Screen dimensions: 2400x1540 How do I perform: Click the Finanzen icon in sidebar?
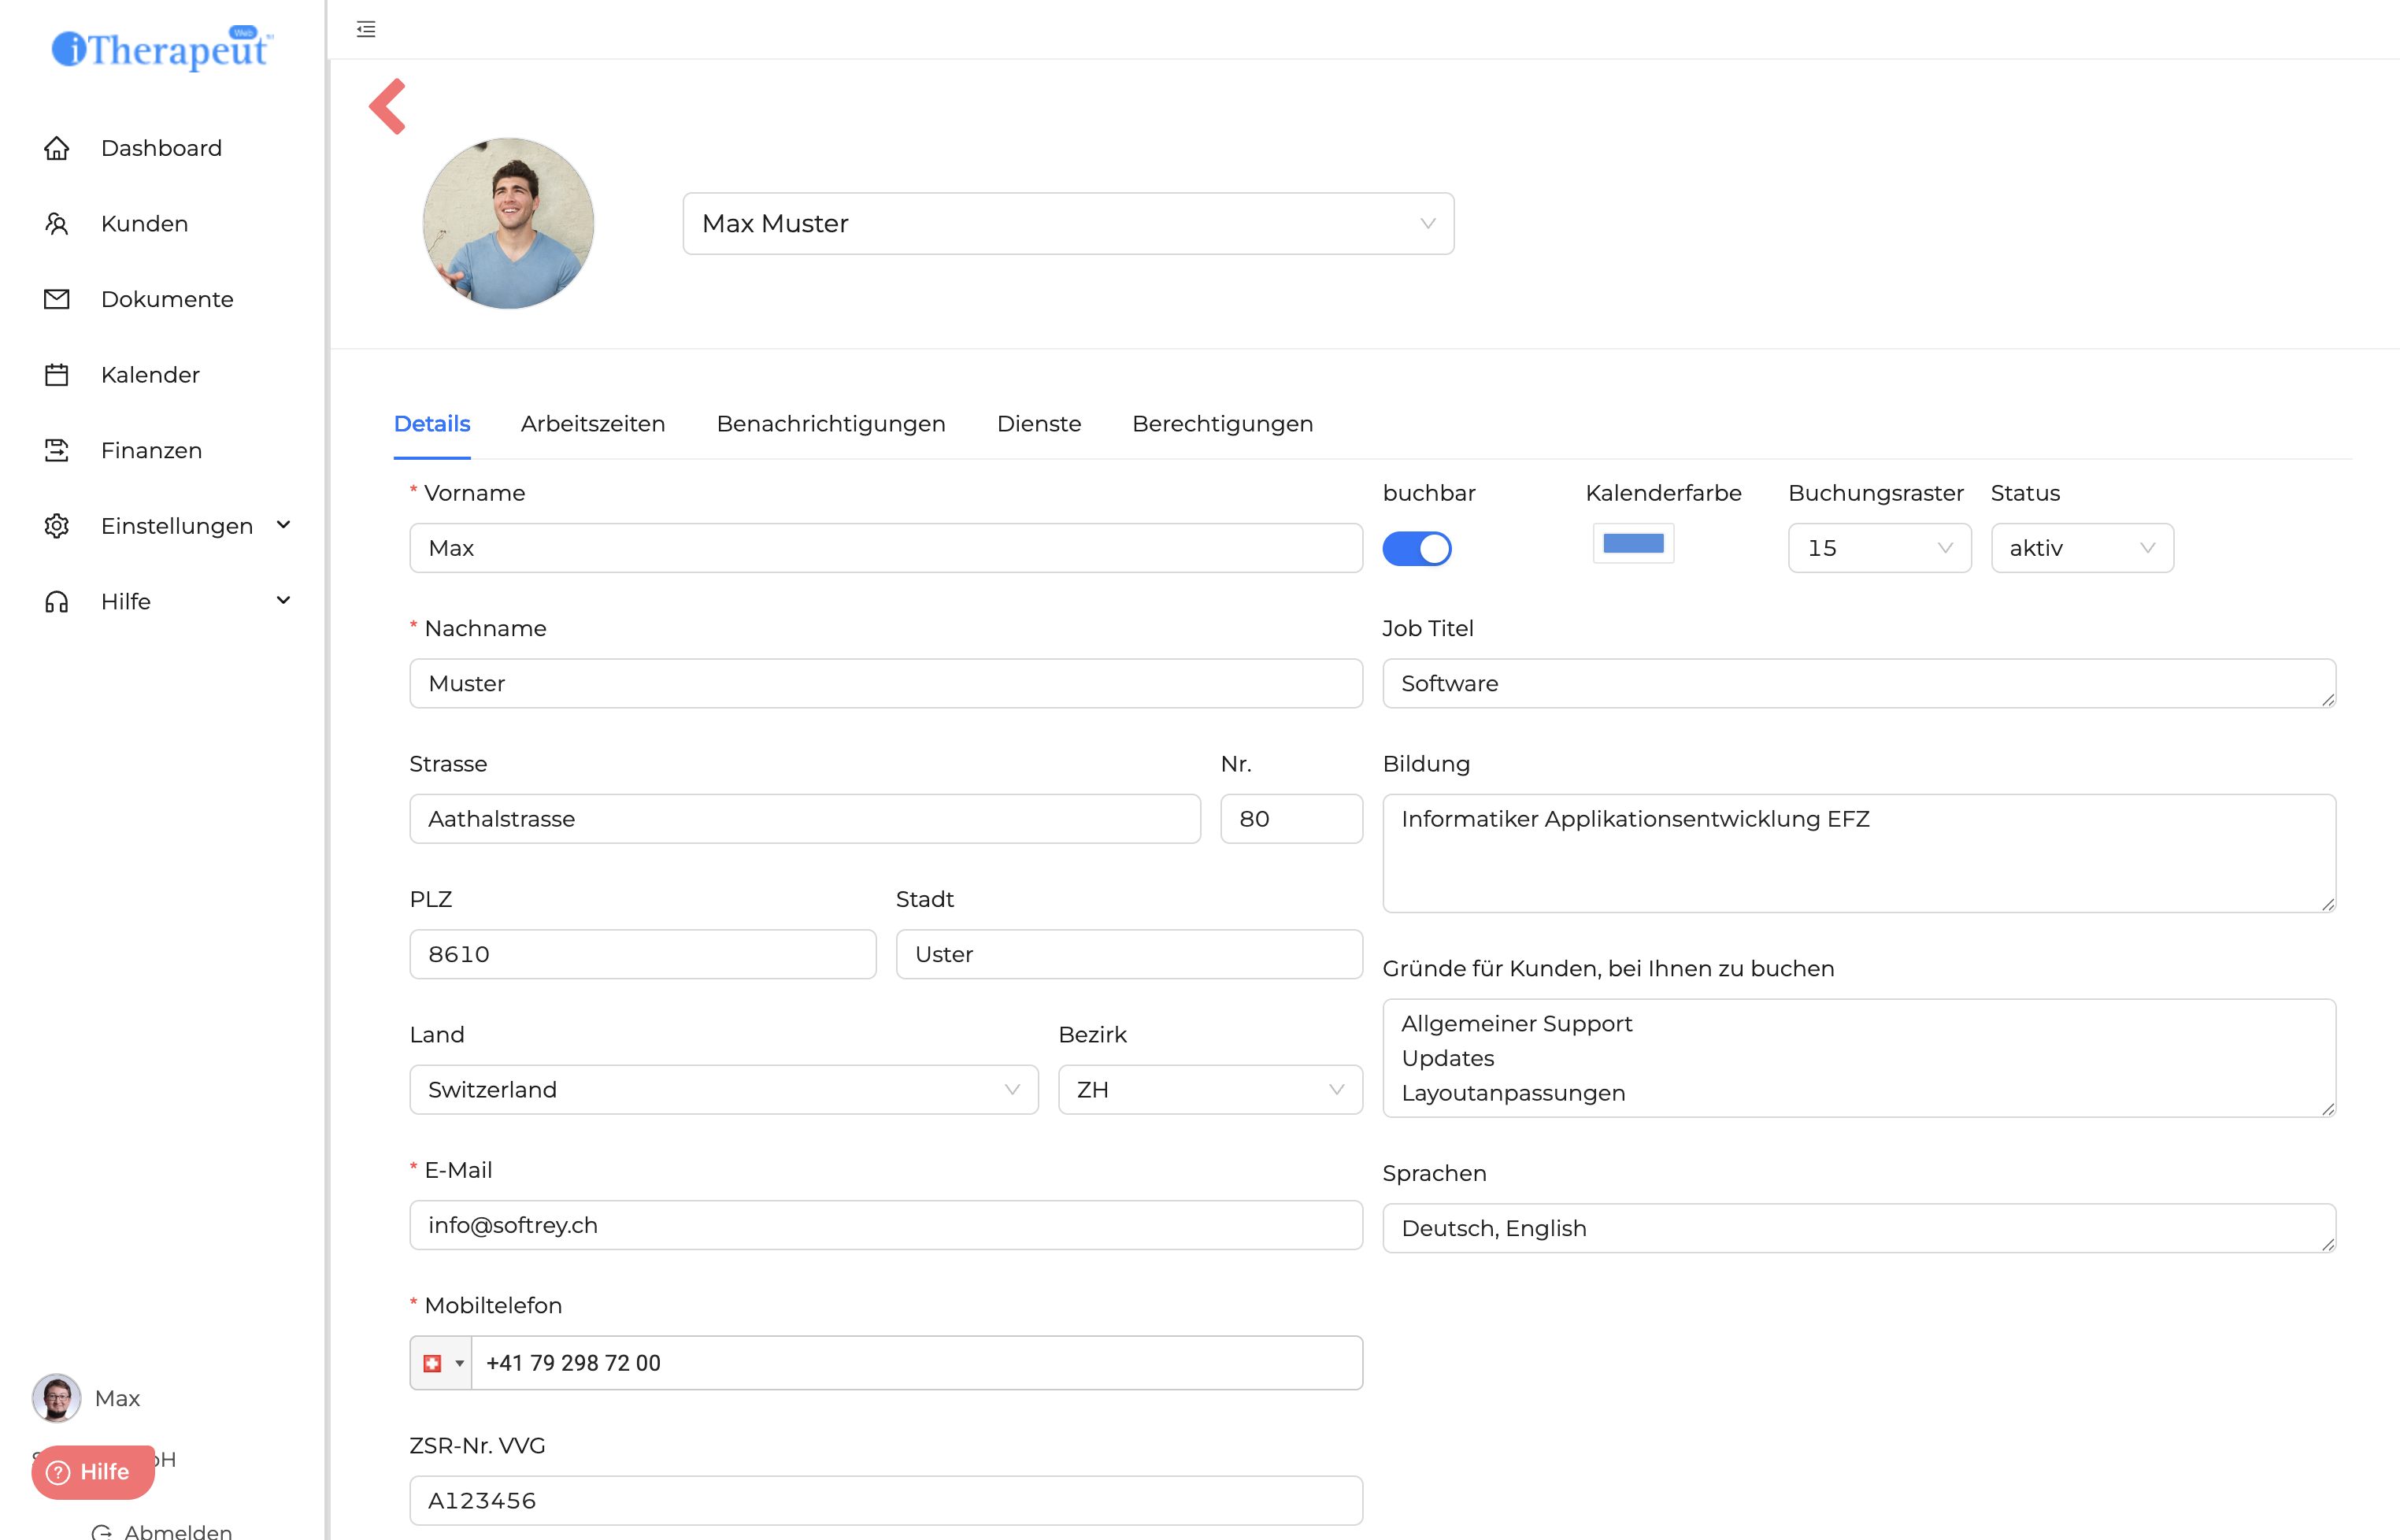point(57,450)
